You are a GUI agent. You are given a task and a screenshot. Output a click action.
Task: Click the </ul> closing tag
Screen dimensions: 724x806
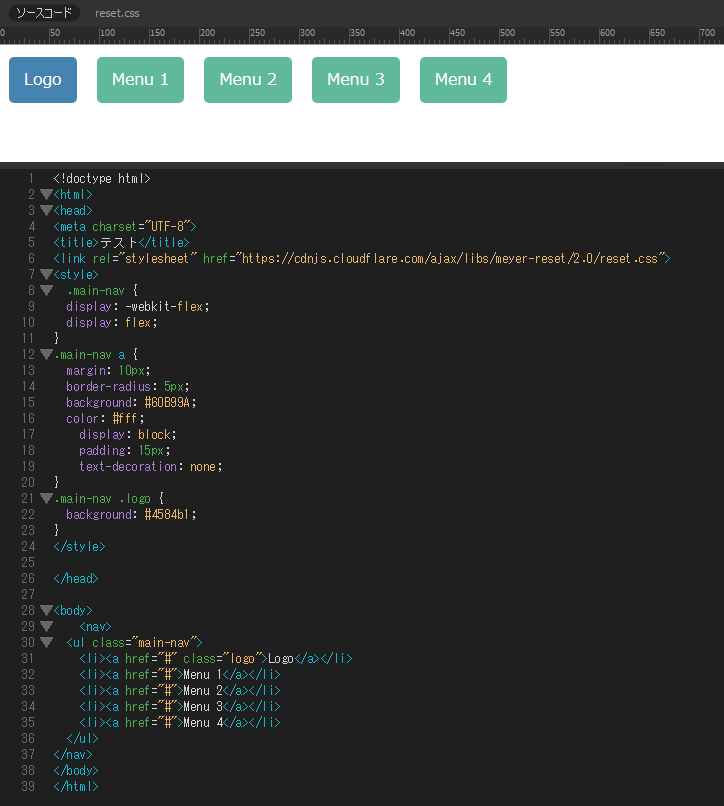tap(82, 738)
